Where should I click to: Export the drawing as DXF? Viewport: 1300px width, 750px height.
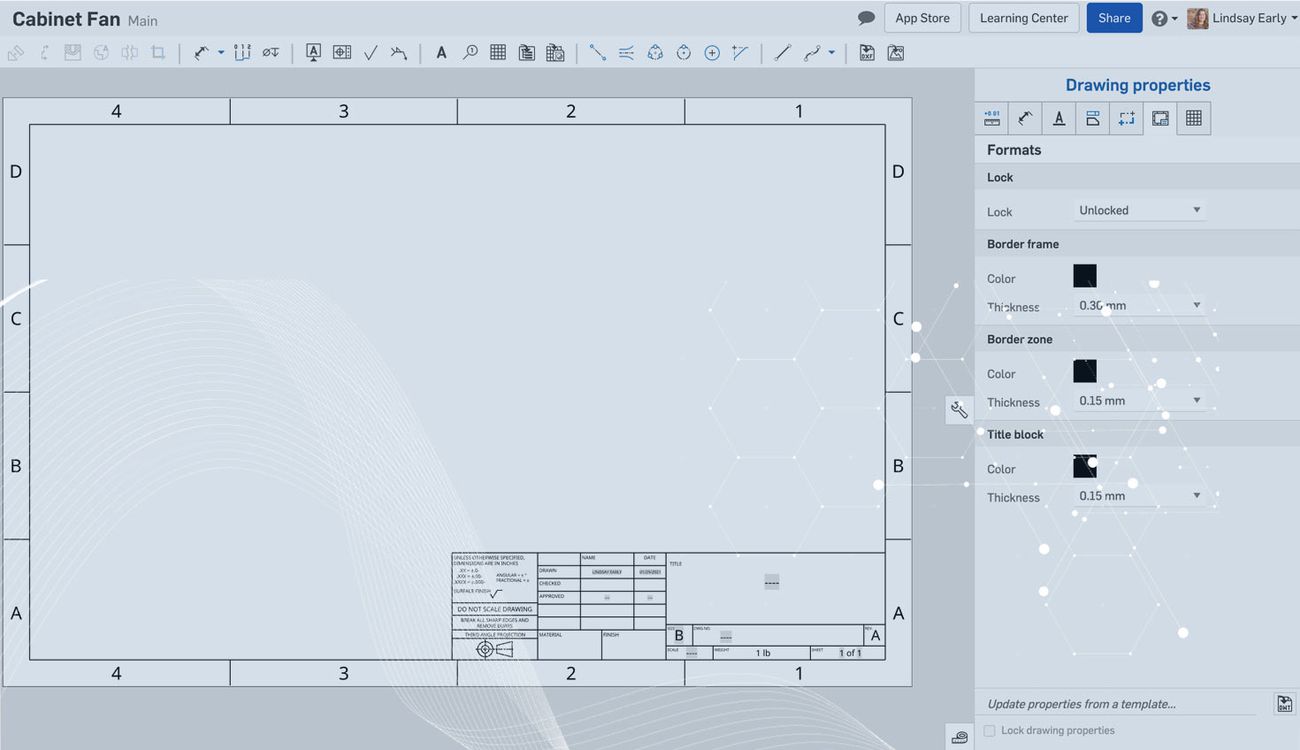[x=866, y=52]
